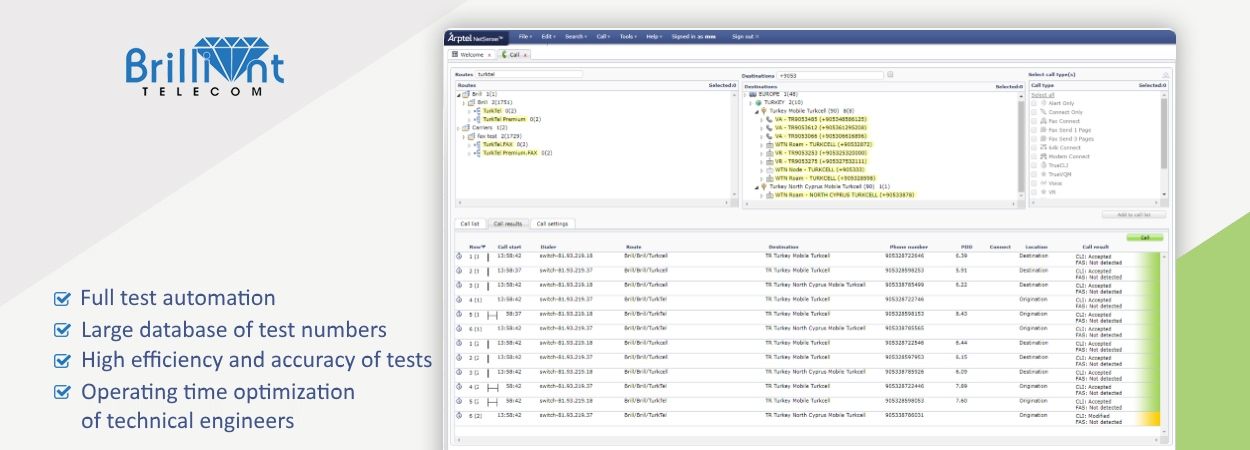1250x450 pixels.
Task: Tick the TrueCLI checkbox
Action: [1034, 166]
